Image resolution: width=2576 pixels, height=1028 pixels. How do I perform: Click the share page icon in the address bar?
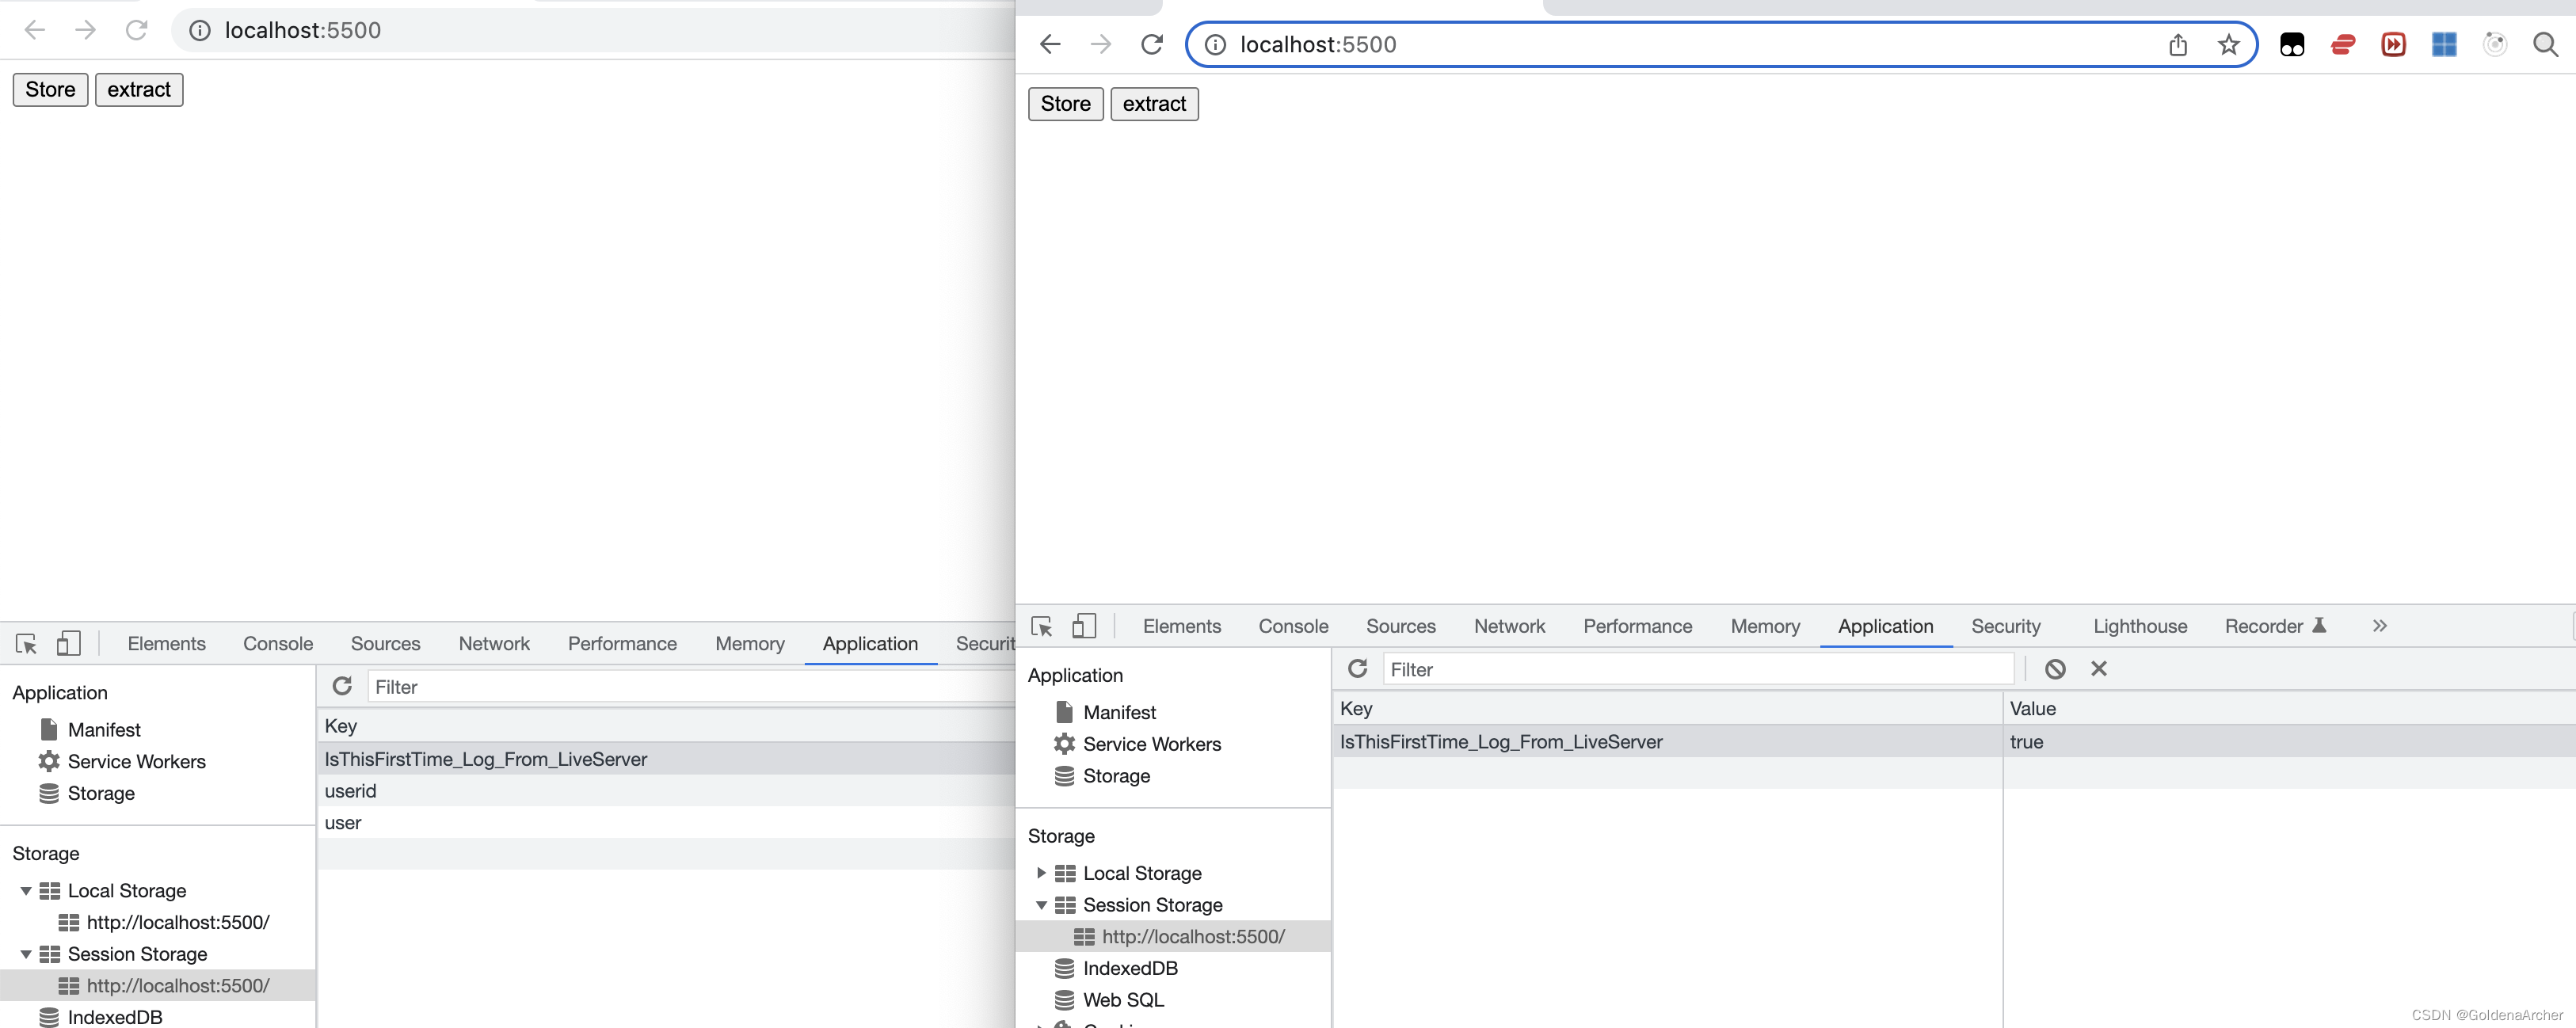point(2178,45)
